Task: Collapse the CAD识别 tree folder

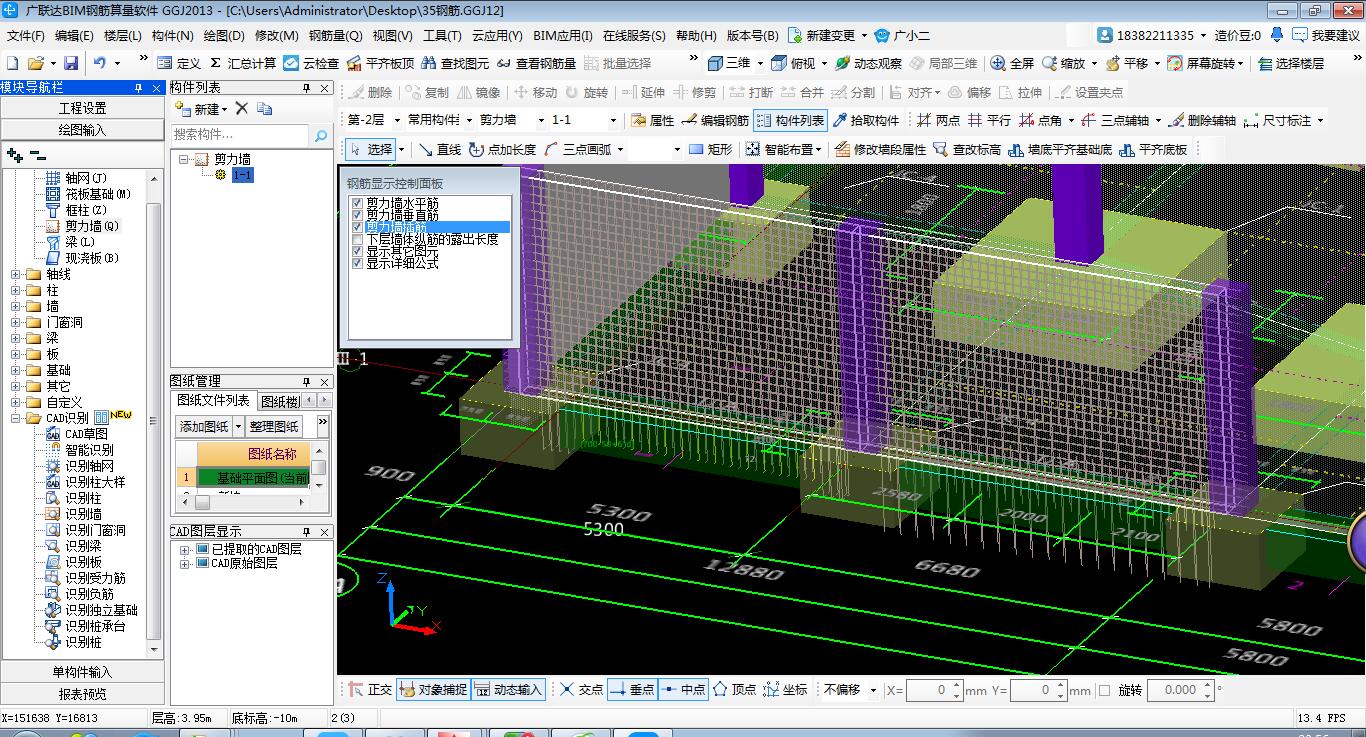Action: click(x=15, y=418)
